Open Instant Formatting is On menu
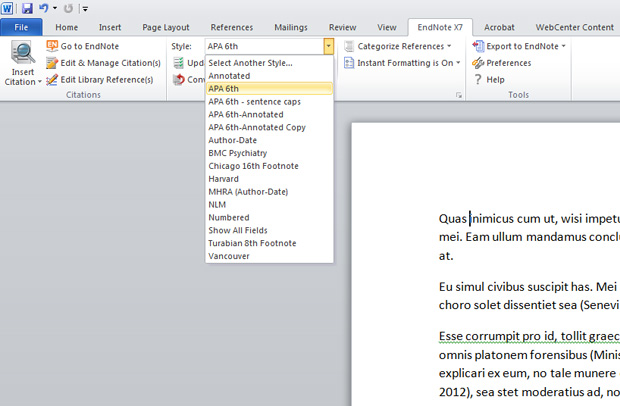 [408, 63]
